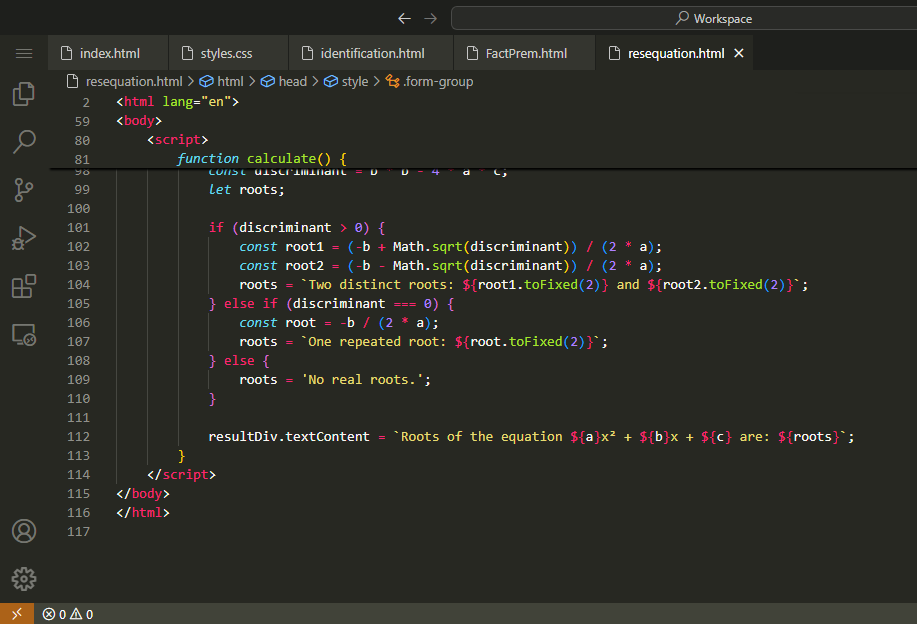Expand the head breadcrumb segment
The height and width of the screenshot is (624, 917).
click(292, 81)
